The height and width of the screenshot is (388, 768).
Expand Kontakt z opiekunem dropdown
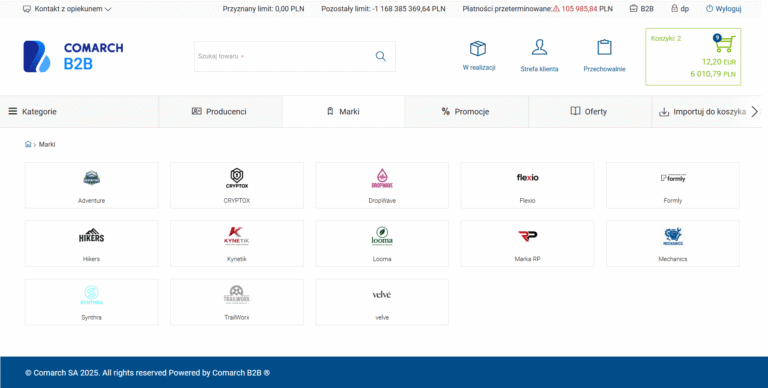point(67,9)
